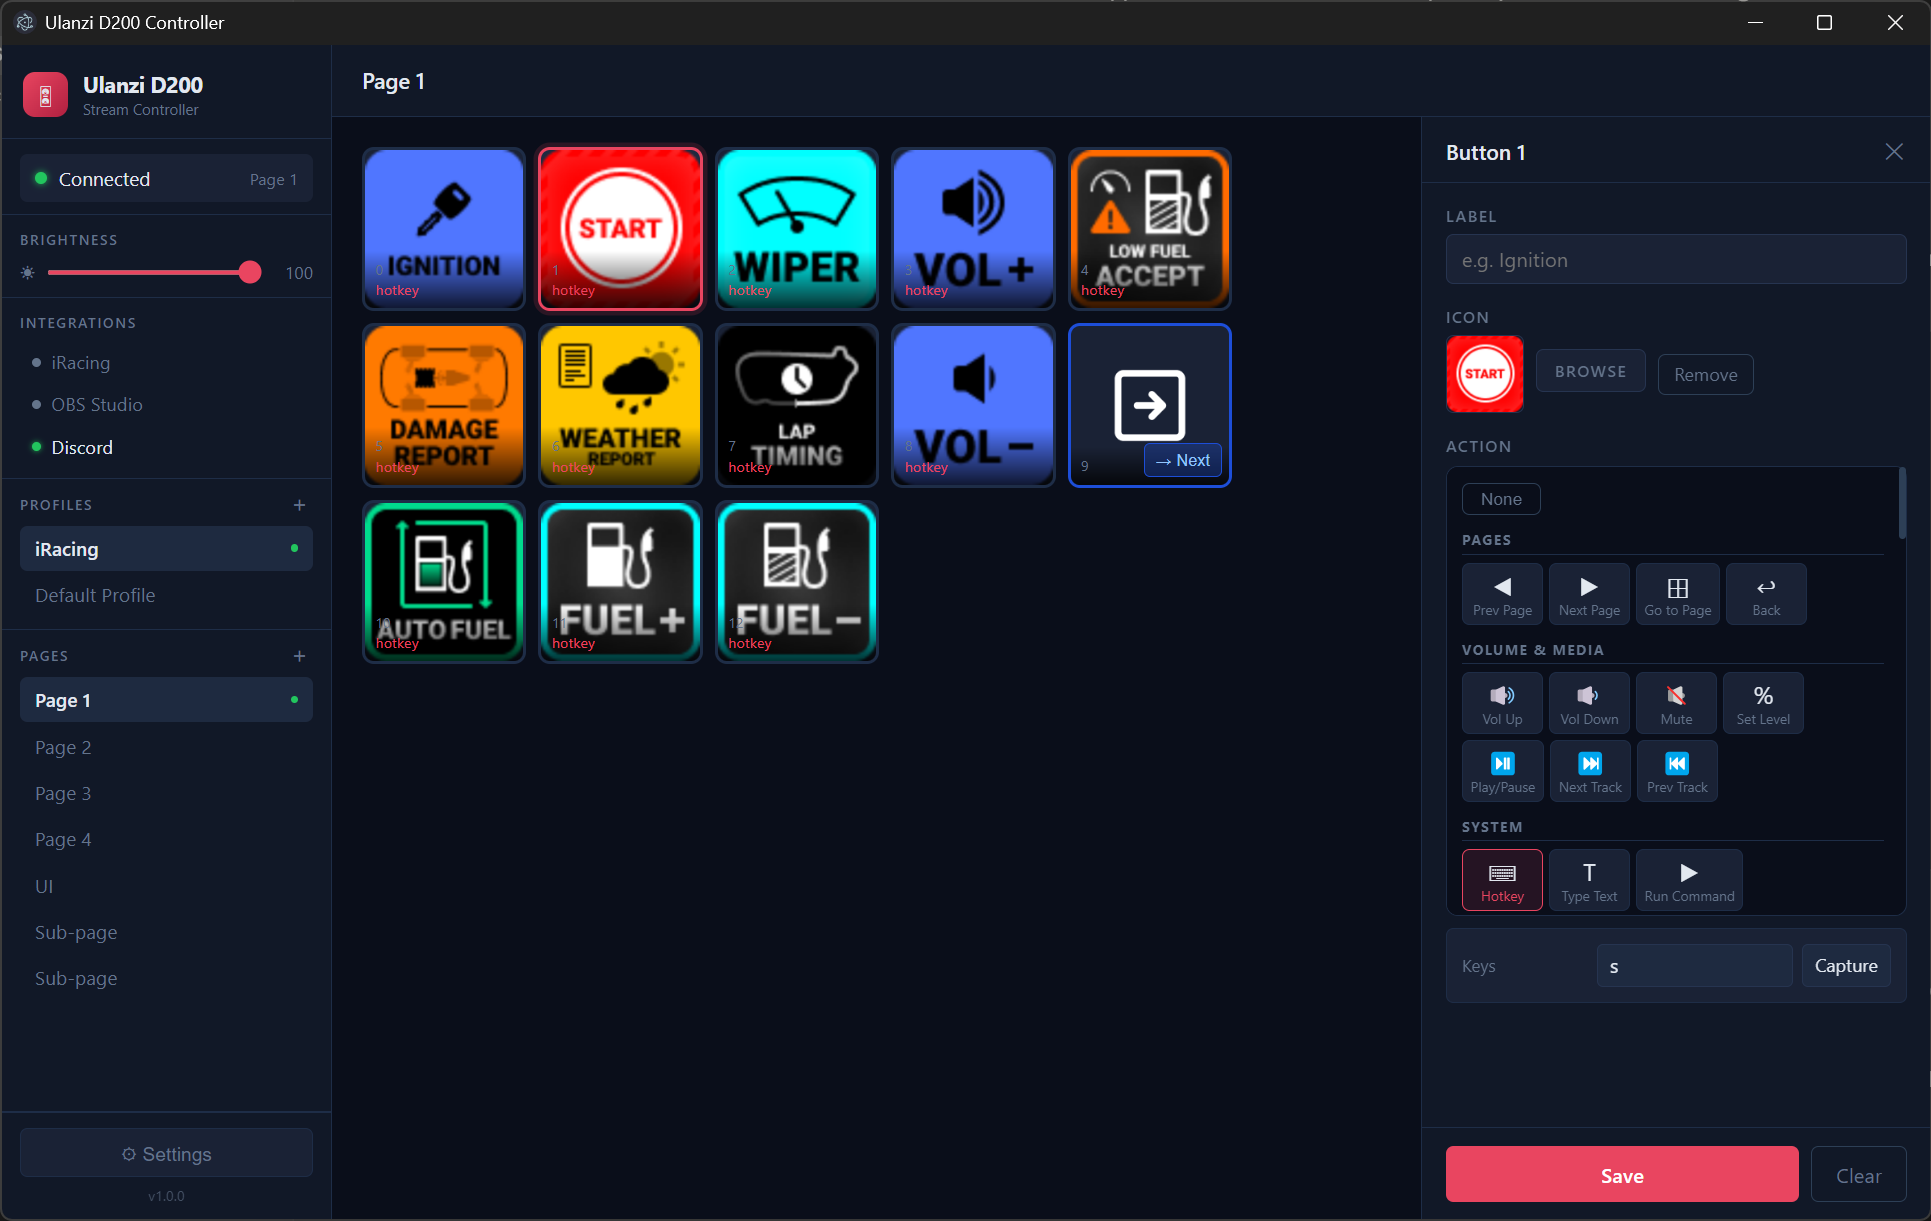
Task: Click the v1.0.0 version text
Action: pos(166,1196)
